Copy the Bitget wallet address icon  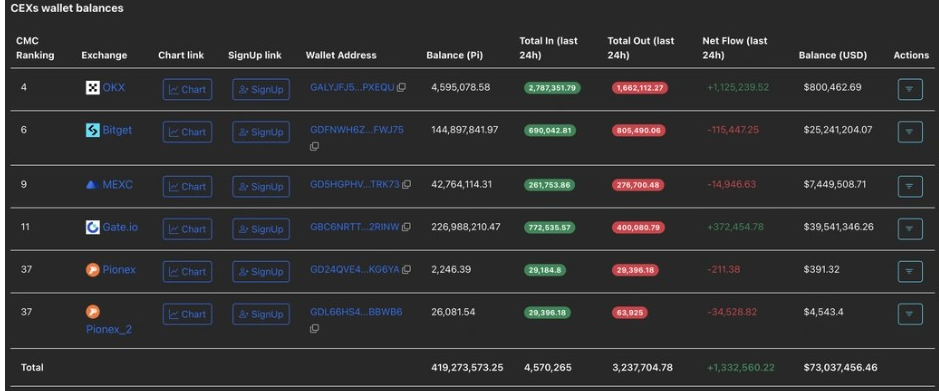[x=314, y=147]
